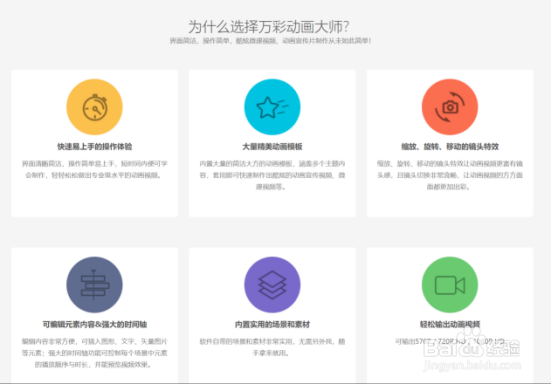The height and width of the screenshot is (385, 552).
Task: Click the subtitle line under the main heading
Action: click(270, 41)
